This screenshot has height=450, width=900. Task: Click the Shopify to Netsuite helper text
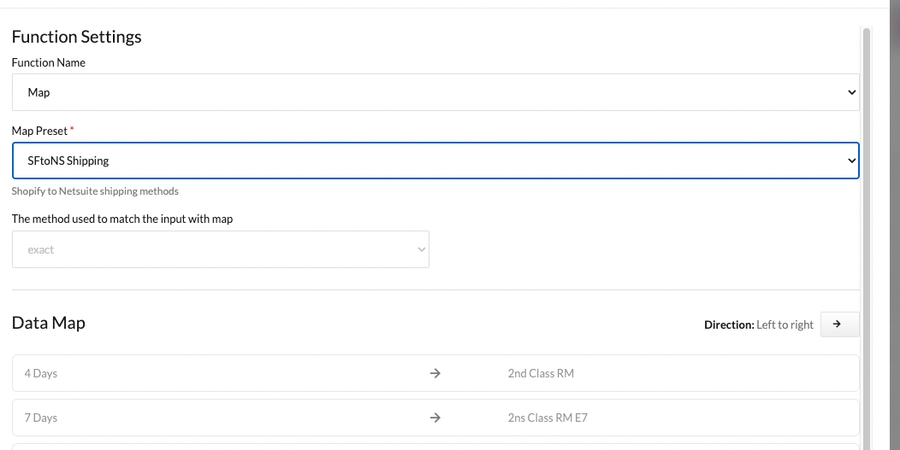(x=95, y=191)
